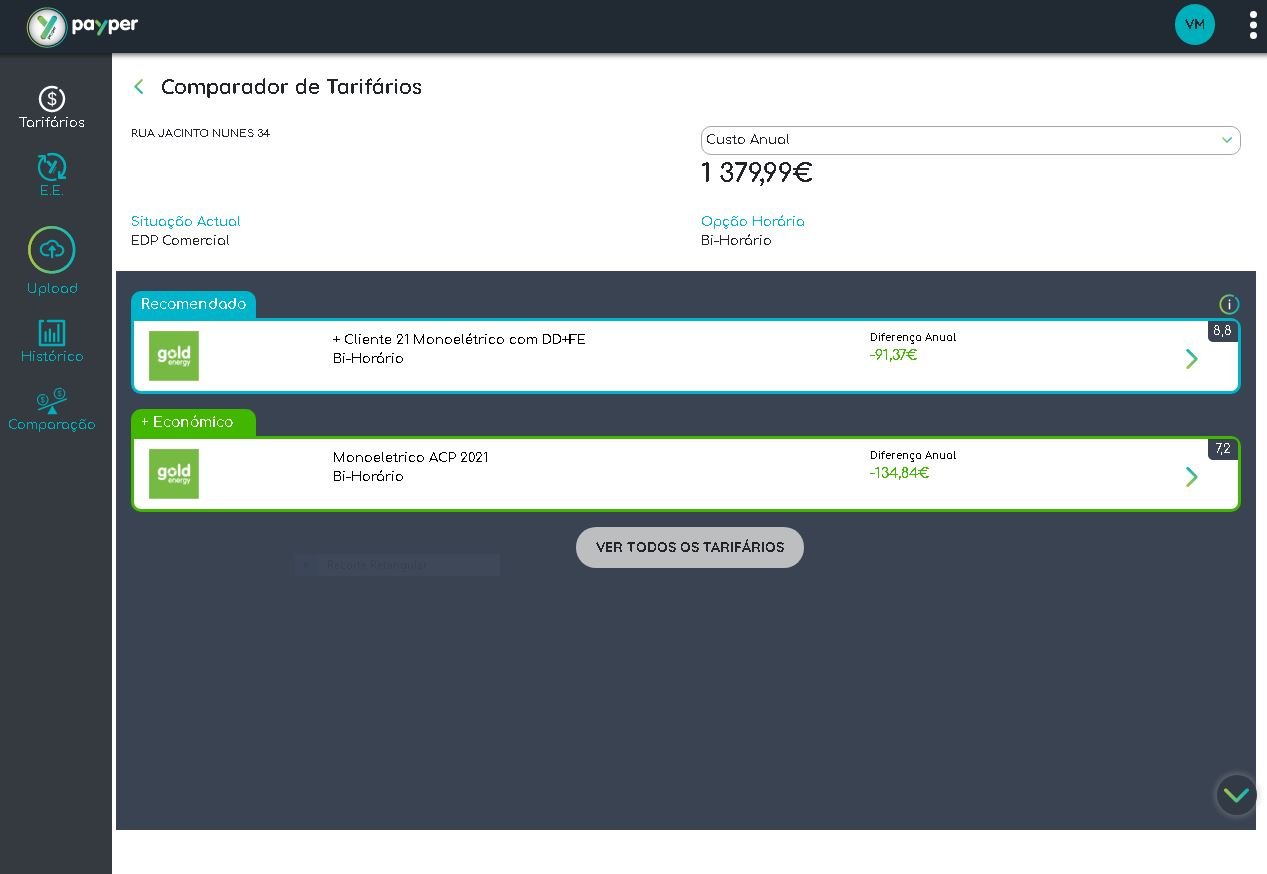Click the round scroll-down chevron button
Screen dimensions: 1267x874
(x=1236, y=795)
